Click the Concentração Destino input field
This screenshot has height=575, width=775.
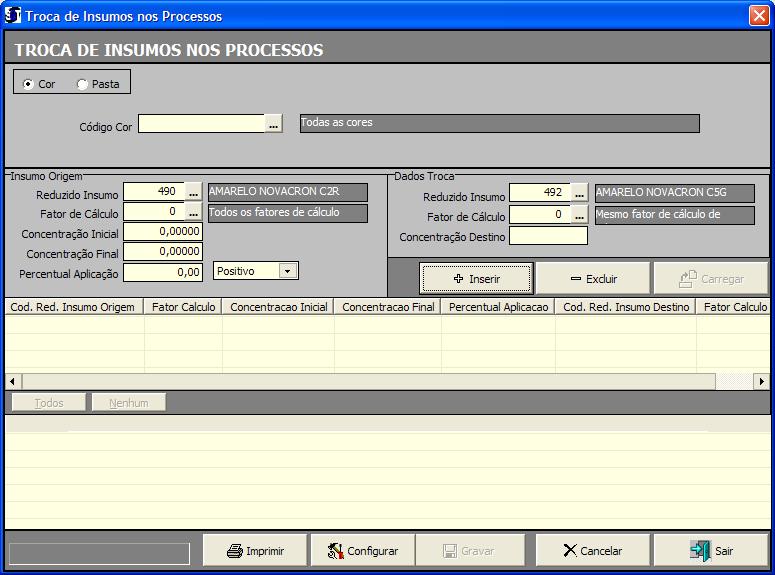[x=548, y=236]
